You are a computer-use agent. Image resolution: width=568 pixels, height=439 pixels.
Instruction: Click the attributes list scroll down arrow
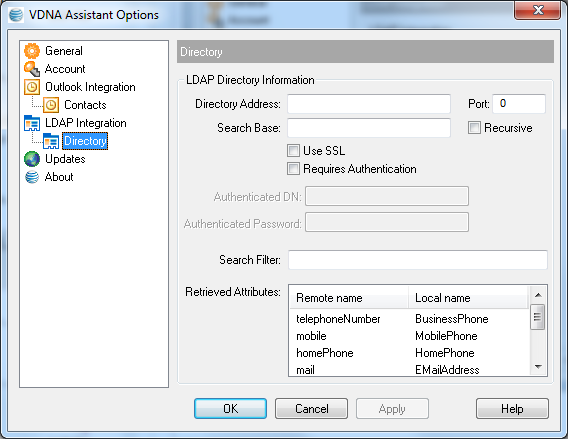coord(538,367)
